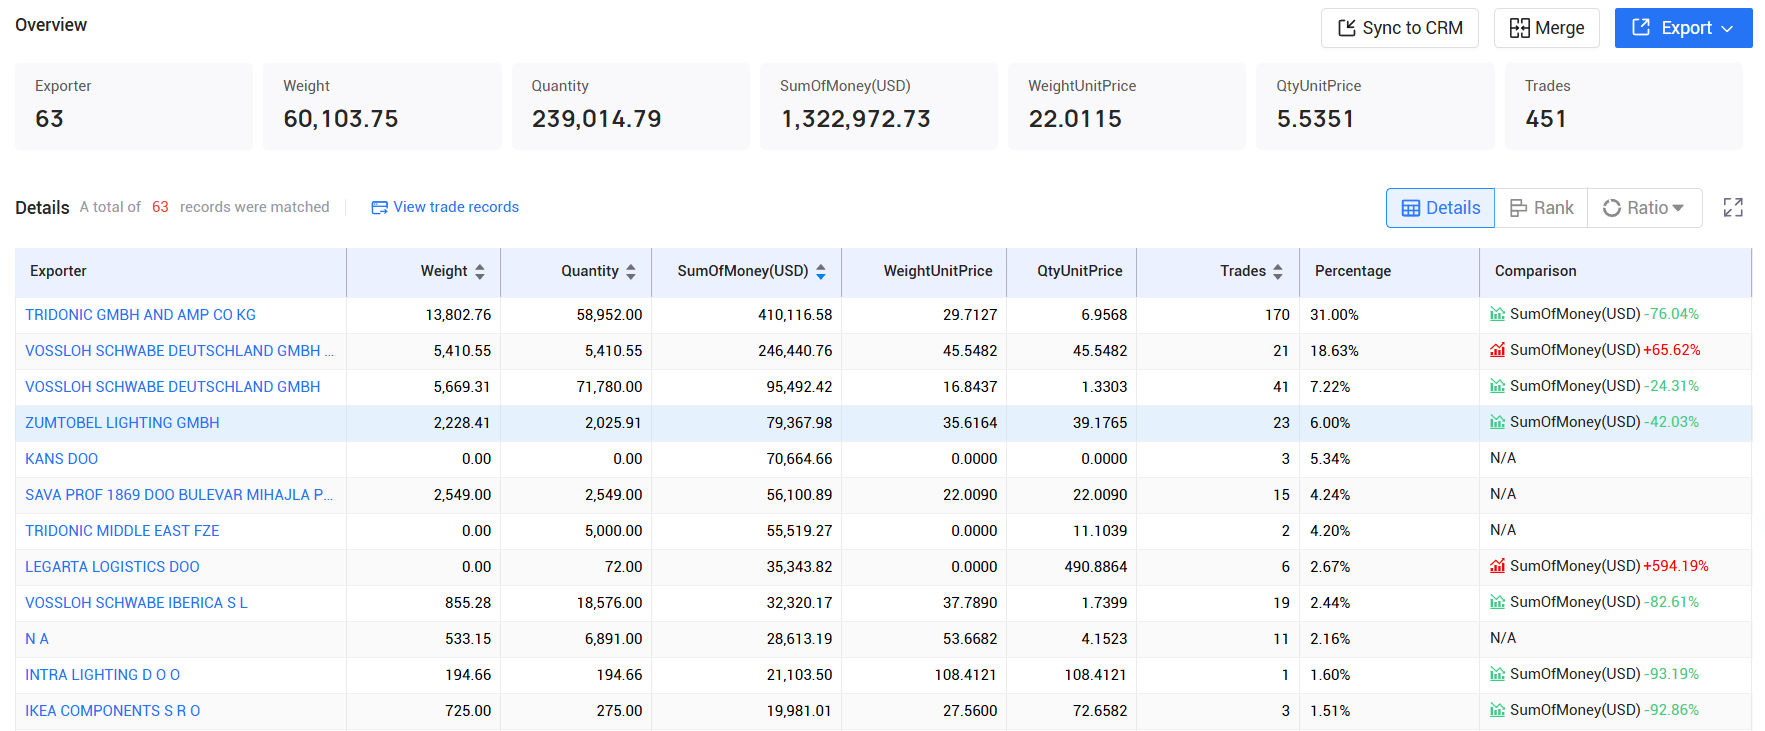
Task: Click the Merge button
Action: click(1546, 28)
